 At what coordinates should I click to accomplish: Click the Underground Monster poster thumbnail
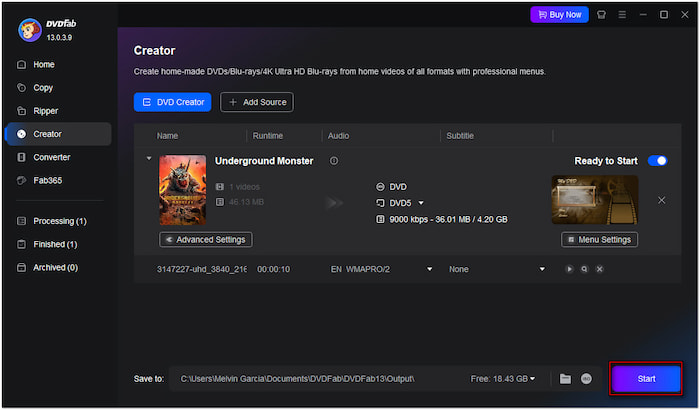point(183,190)
